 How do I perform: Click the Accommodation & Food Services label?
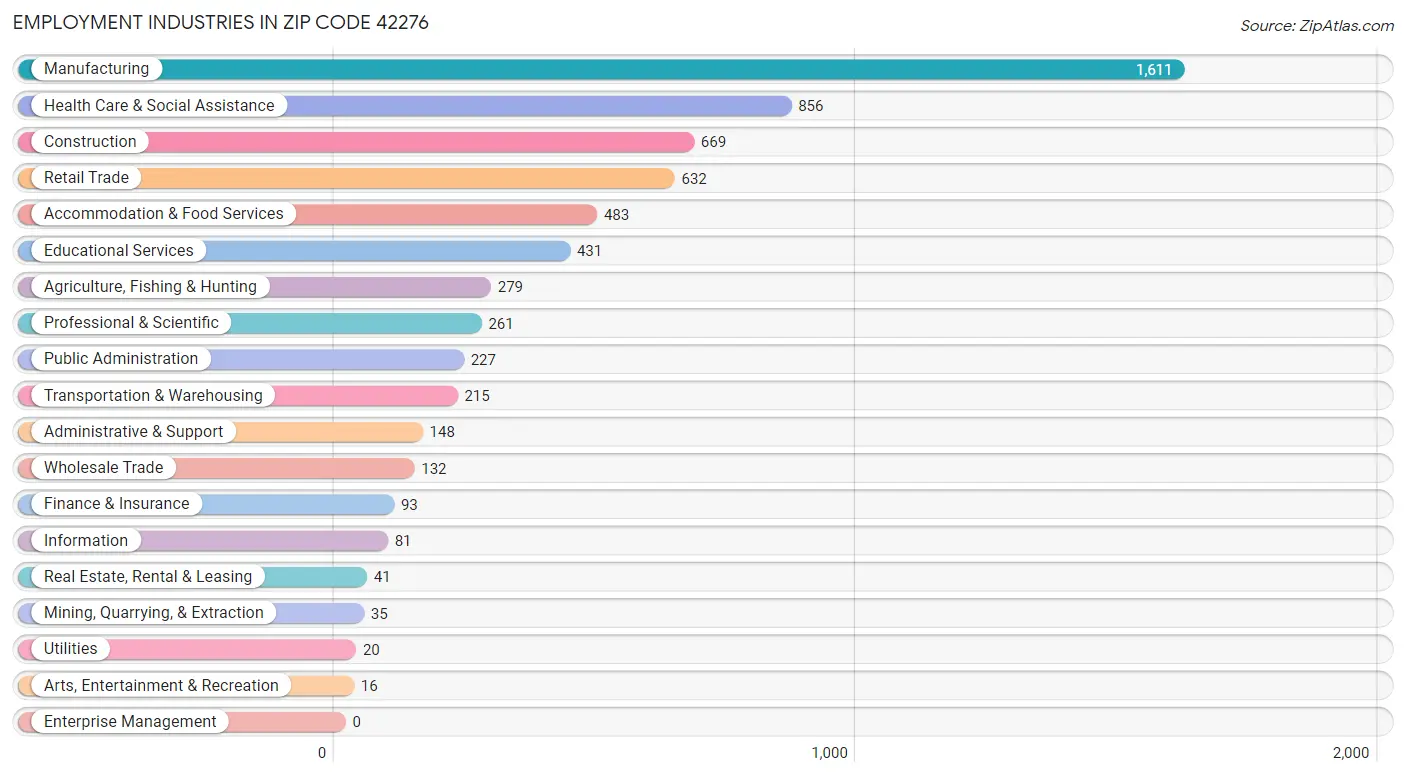tap(164, 214)
